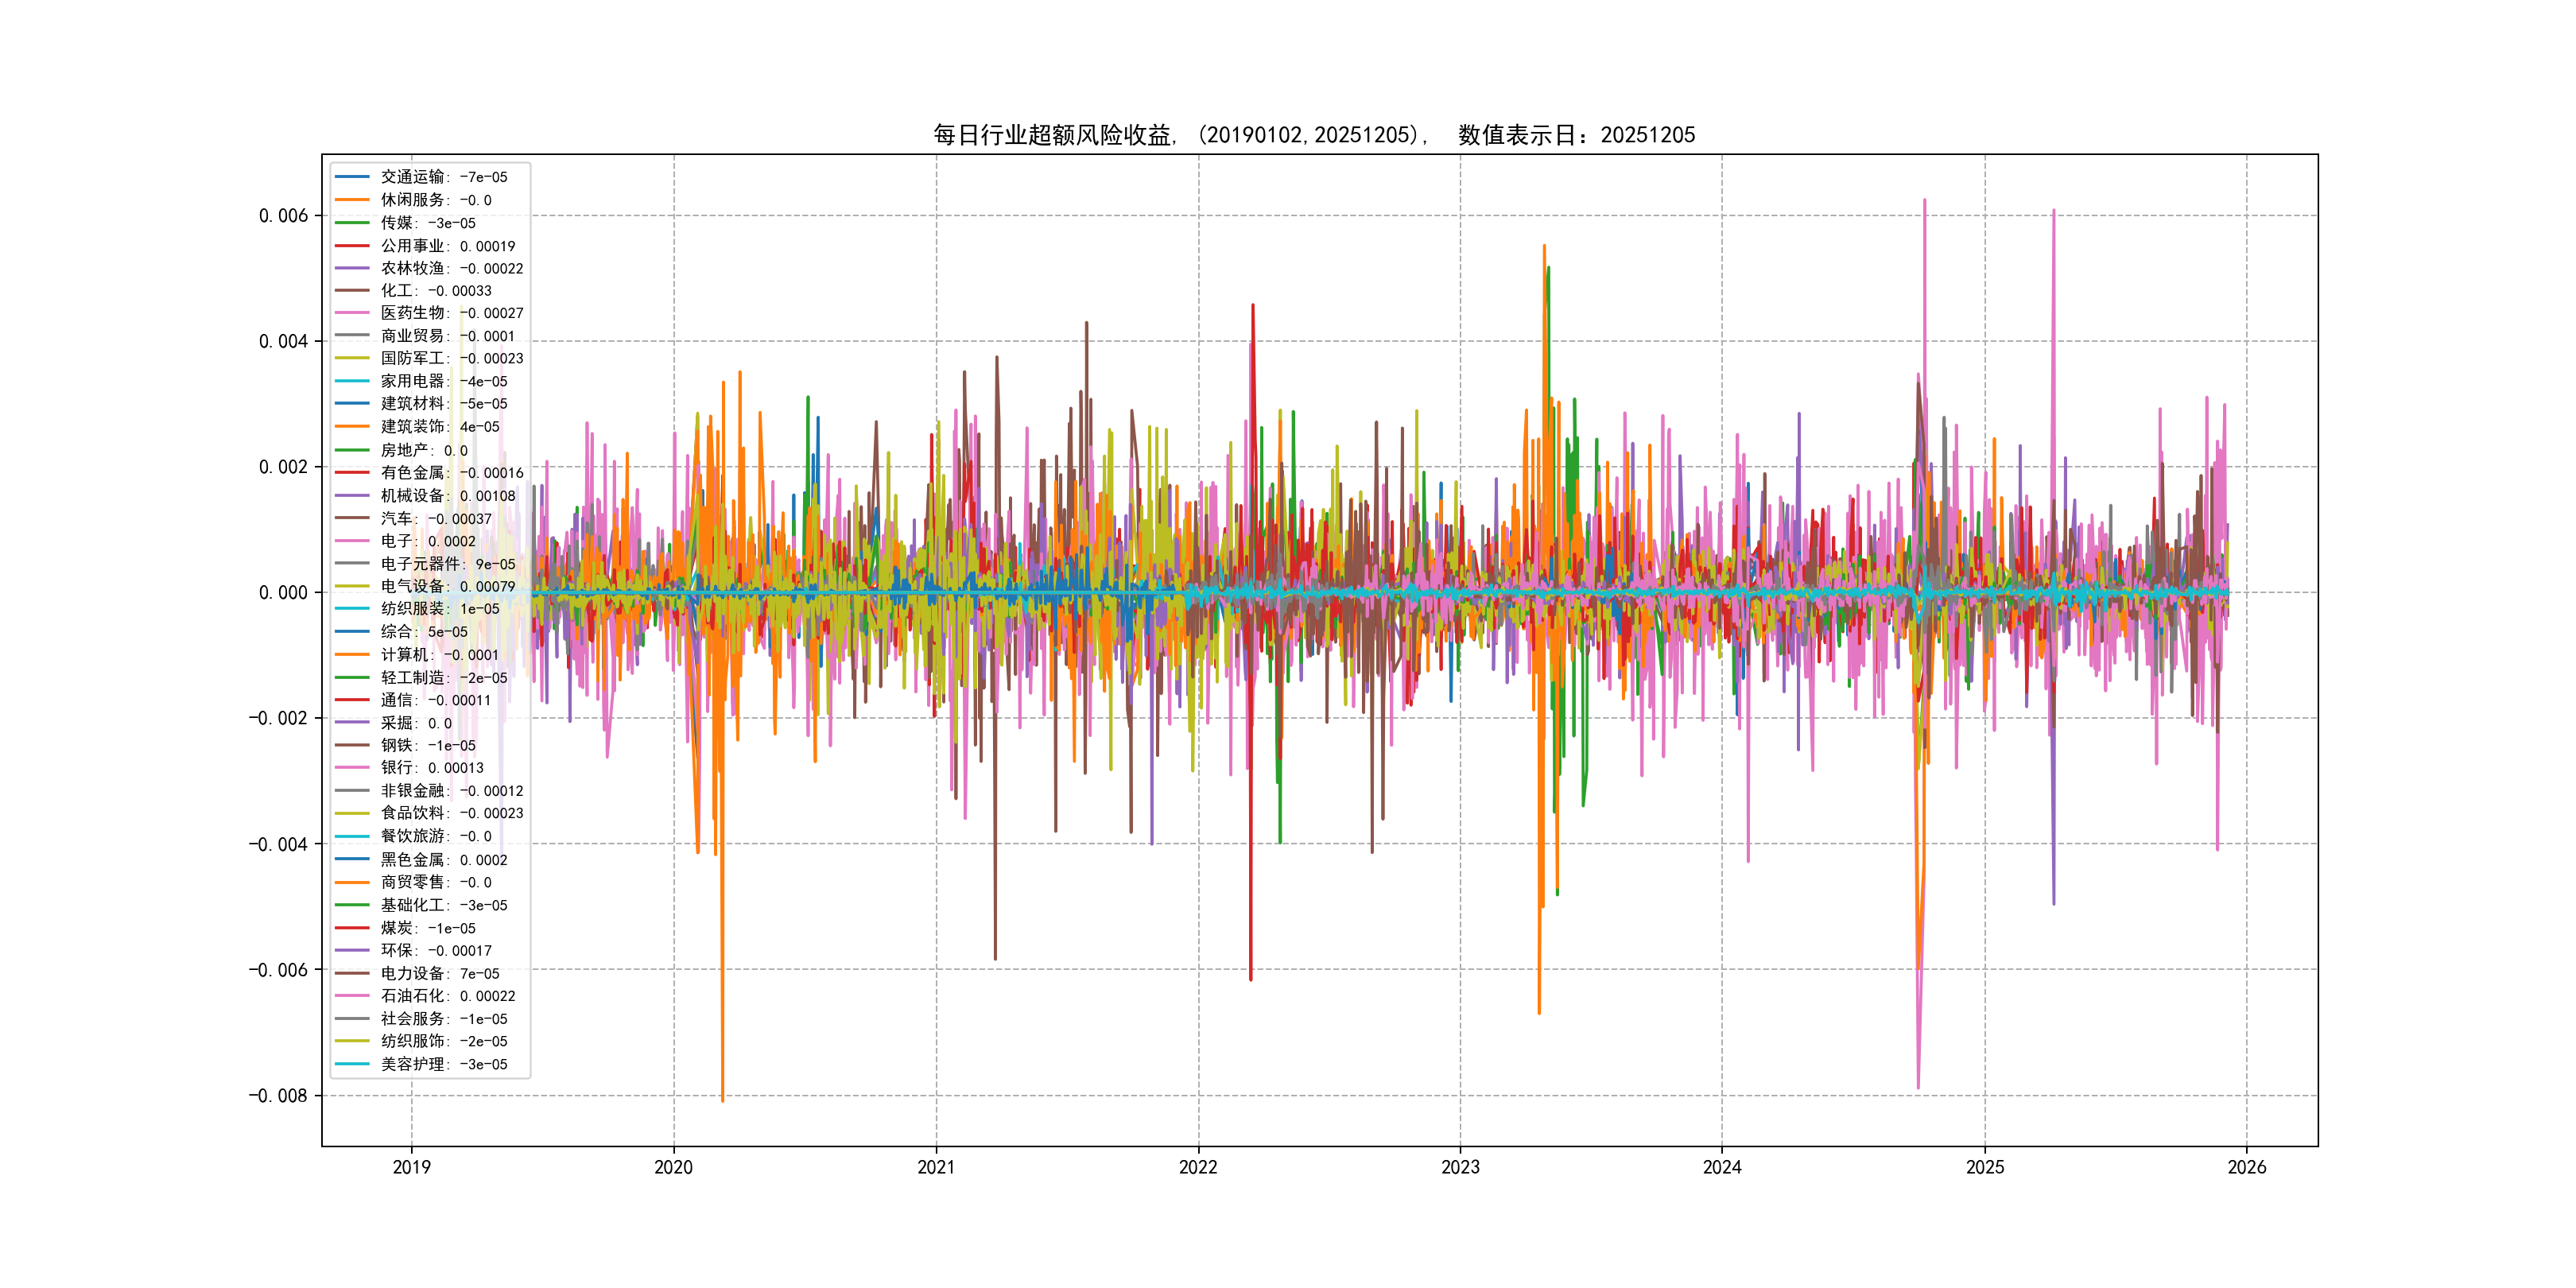
Task: Click the 2025 x-axis tick label
Action: coord(1985,1167)
